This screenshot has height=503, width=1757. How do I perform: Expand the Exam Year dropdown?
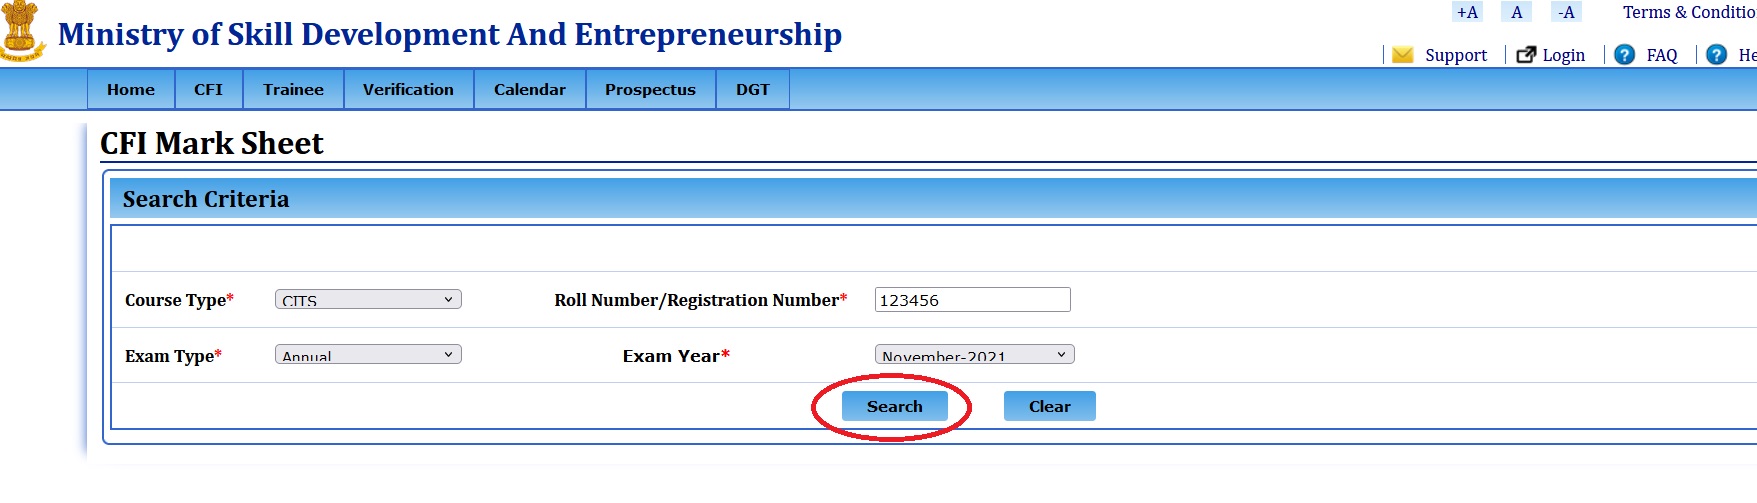(974, 354)
